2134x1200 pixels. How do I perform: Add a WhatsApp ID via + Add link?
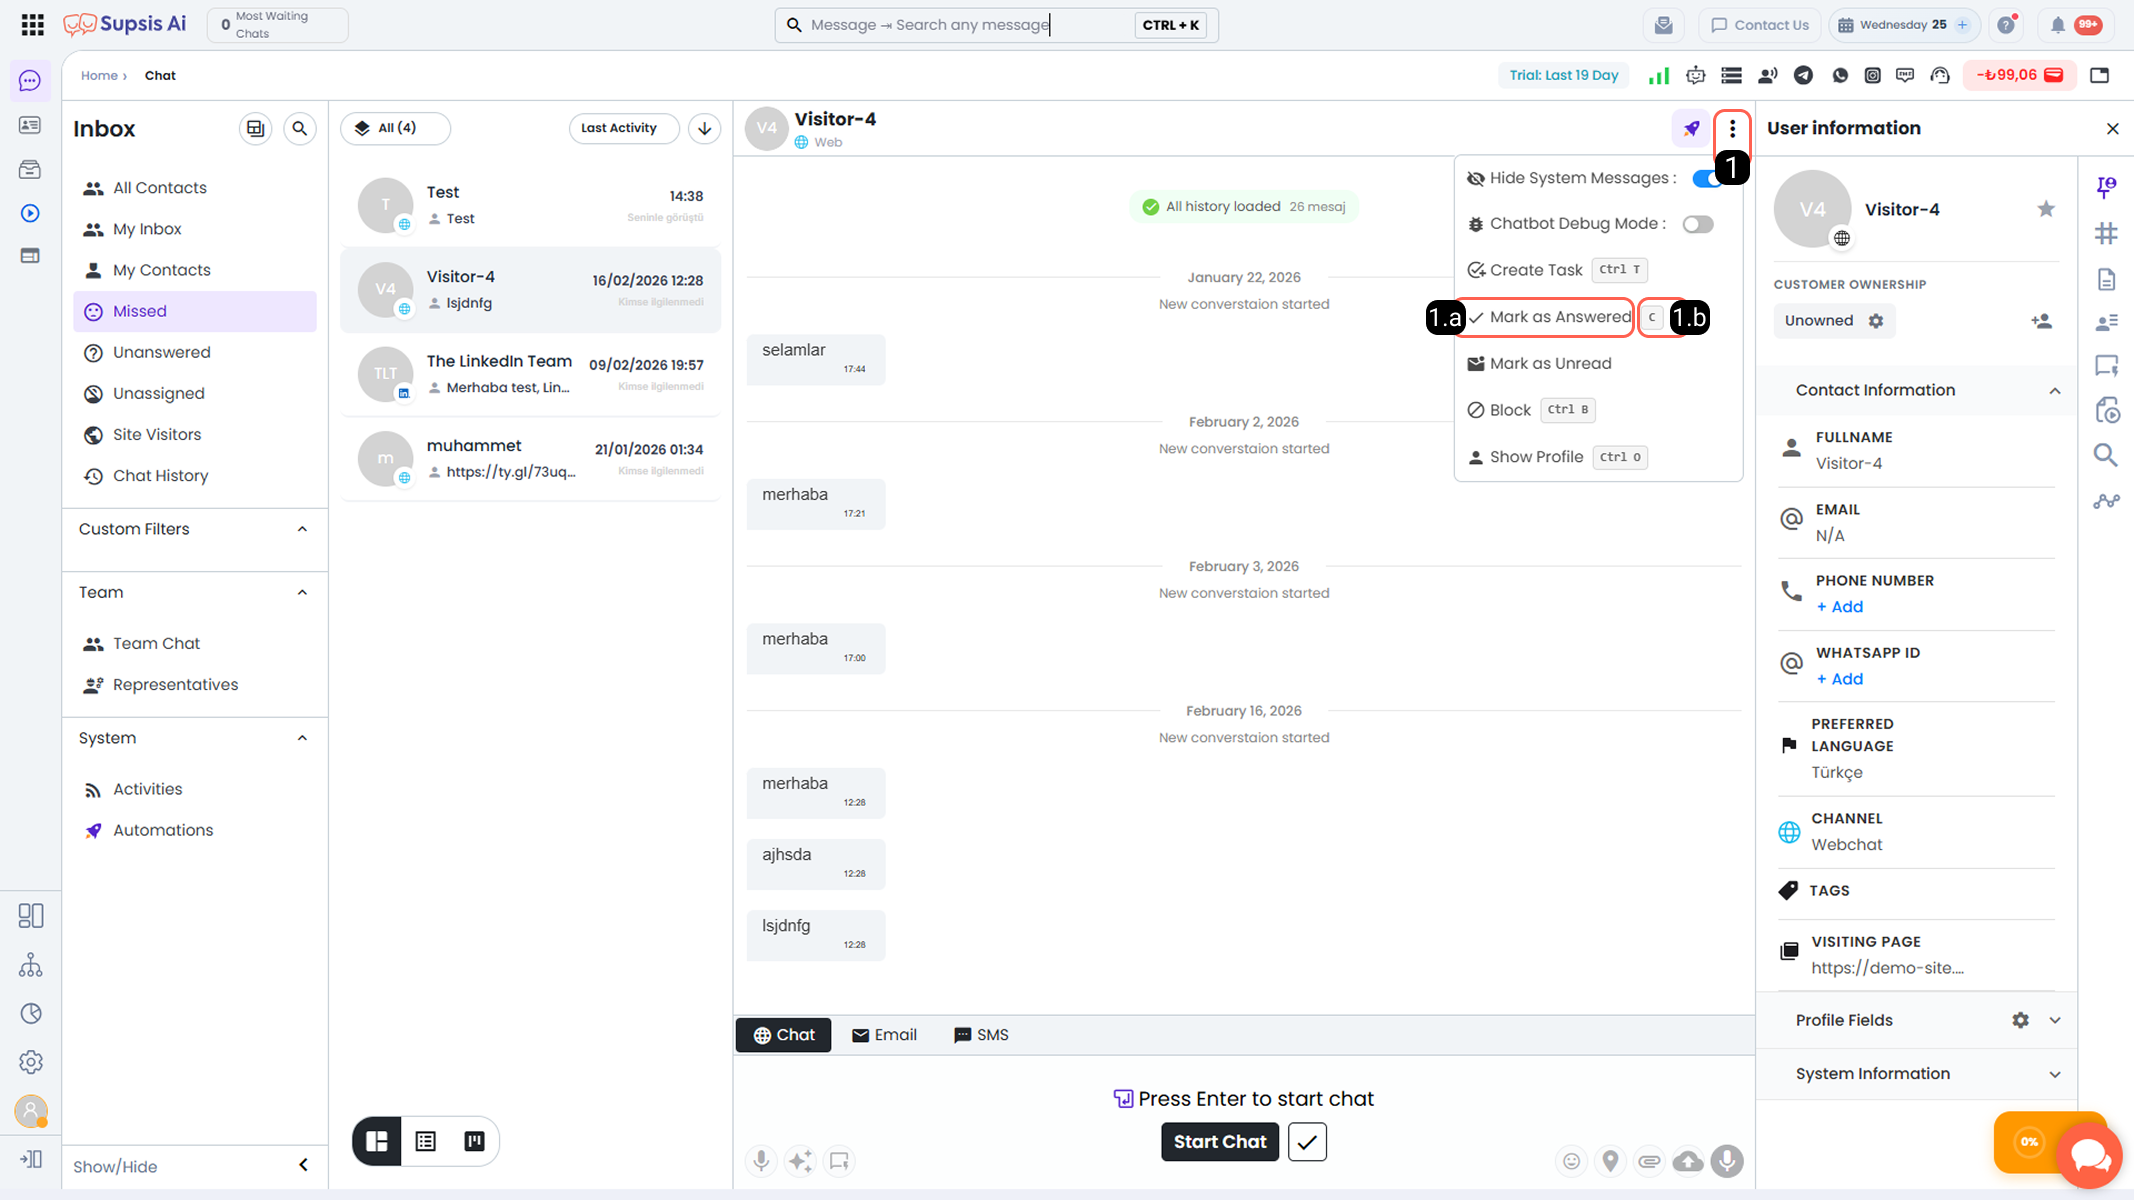pos(1840,679)
